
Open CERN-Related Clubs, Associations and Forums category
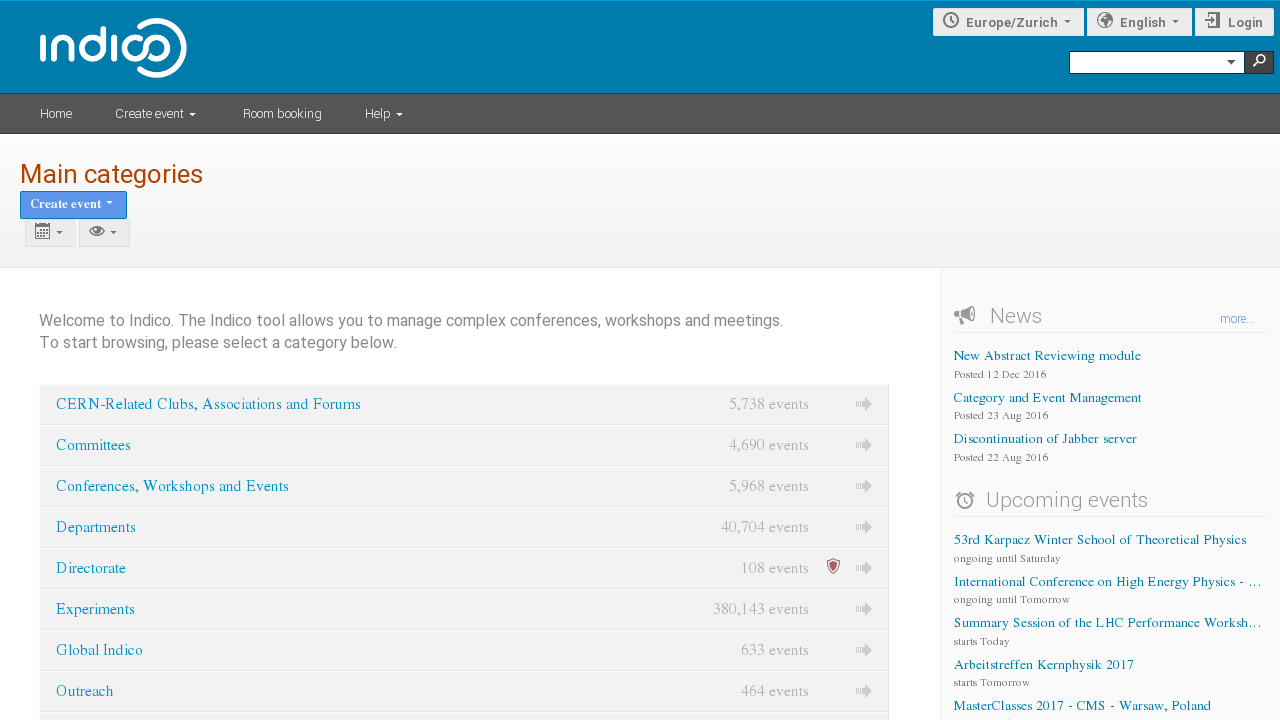pos(208,404)
